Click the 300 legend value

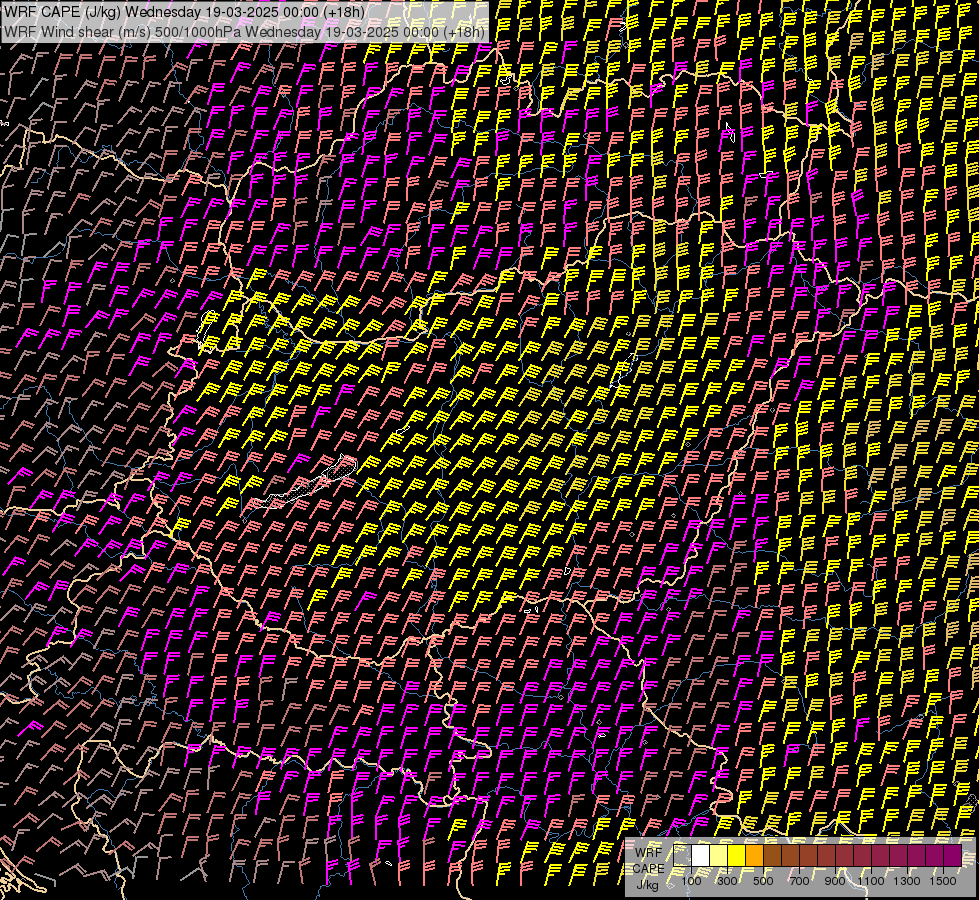point(727,881)
